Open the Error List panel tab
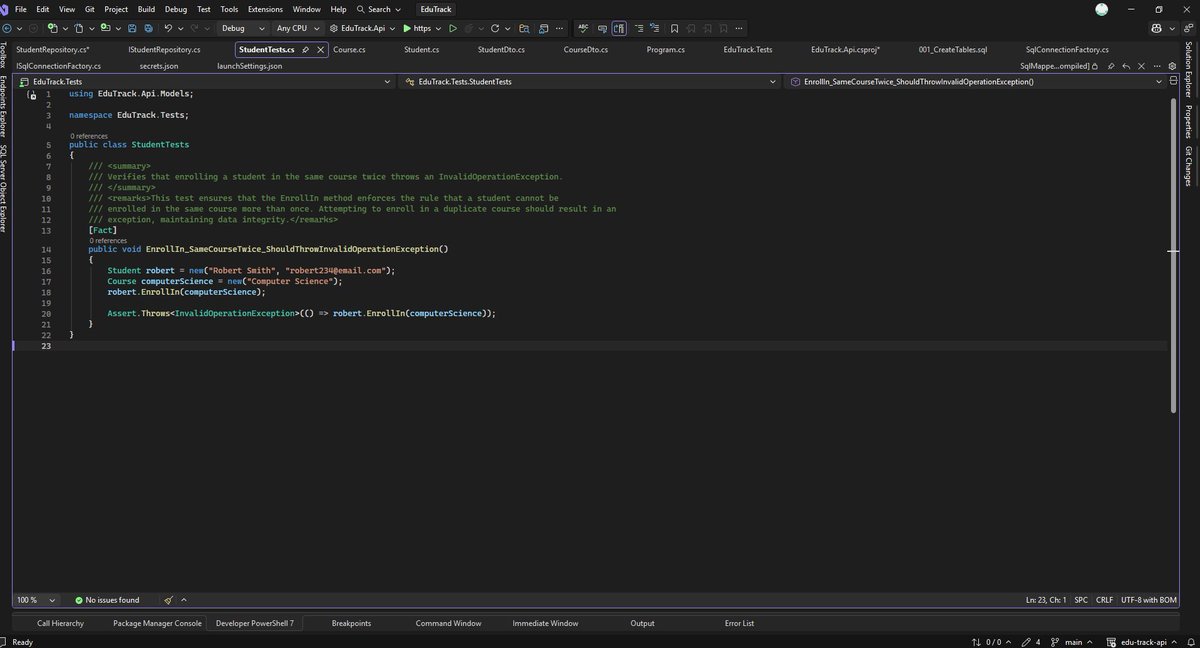Image resolution: width=1200 pixels, height=648 pixels. point(739,623)
